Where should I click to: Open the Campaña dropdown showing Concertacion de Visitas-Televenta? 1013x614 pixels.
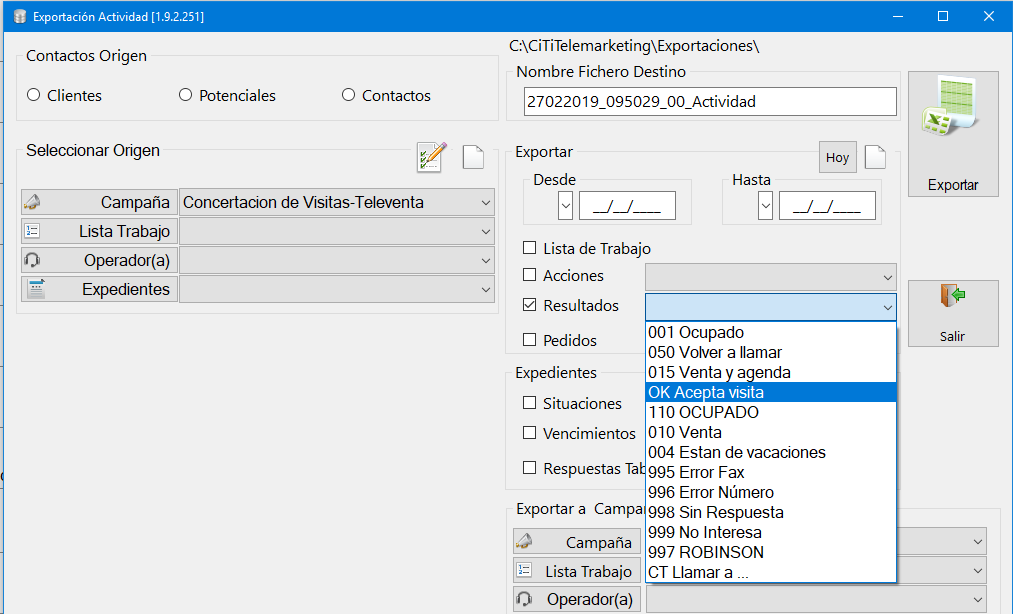tap(337, 202)
